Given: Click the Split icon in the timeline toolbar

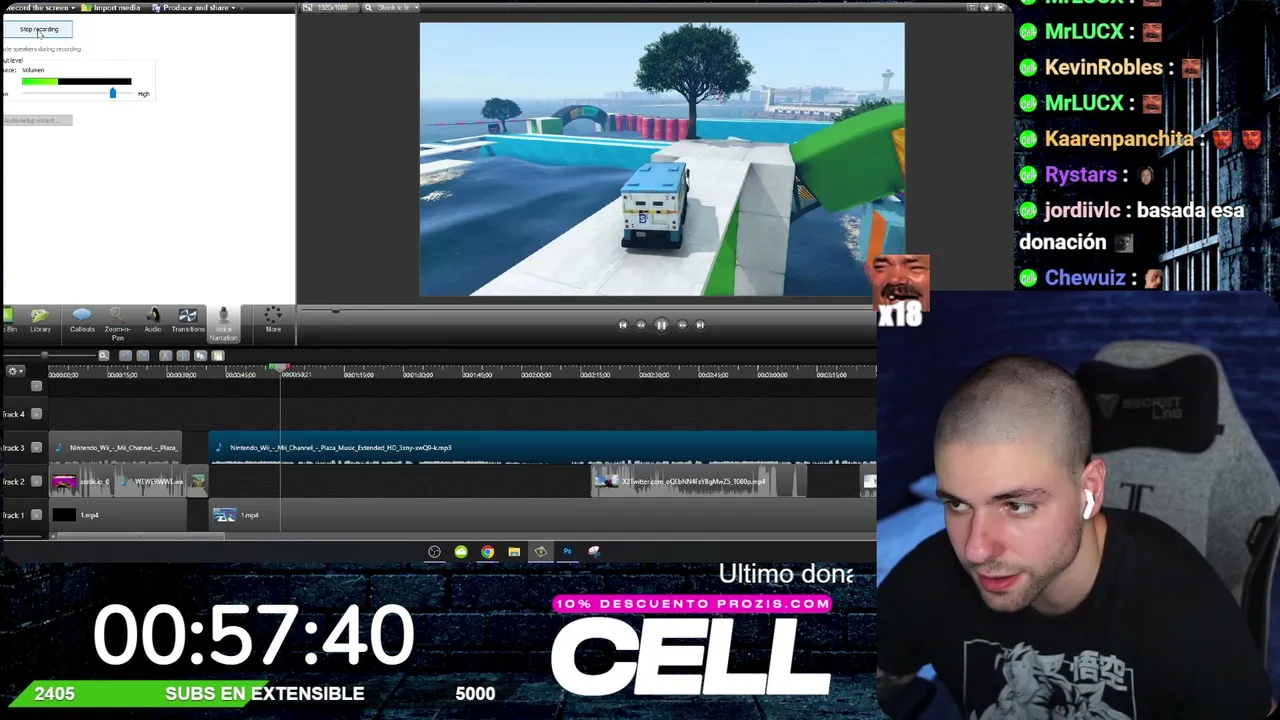Looking at the screenshot, I should pos(183,356).
